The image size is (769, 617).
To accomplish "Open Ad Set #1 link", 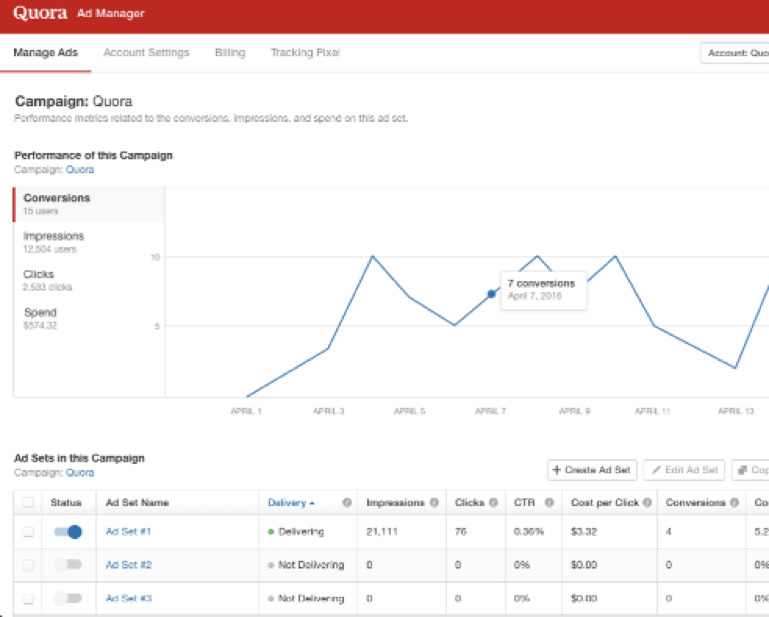I will coord(128,532).
